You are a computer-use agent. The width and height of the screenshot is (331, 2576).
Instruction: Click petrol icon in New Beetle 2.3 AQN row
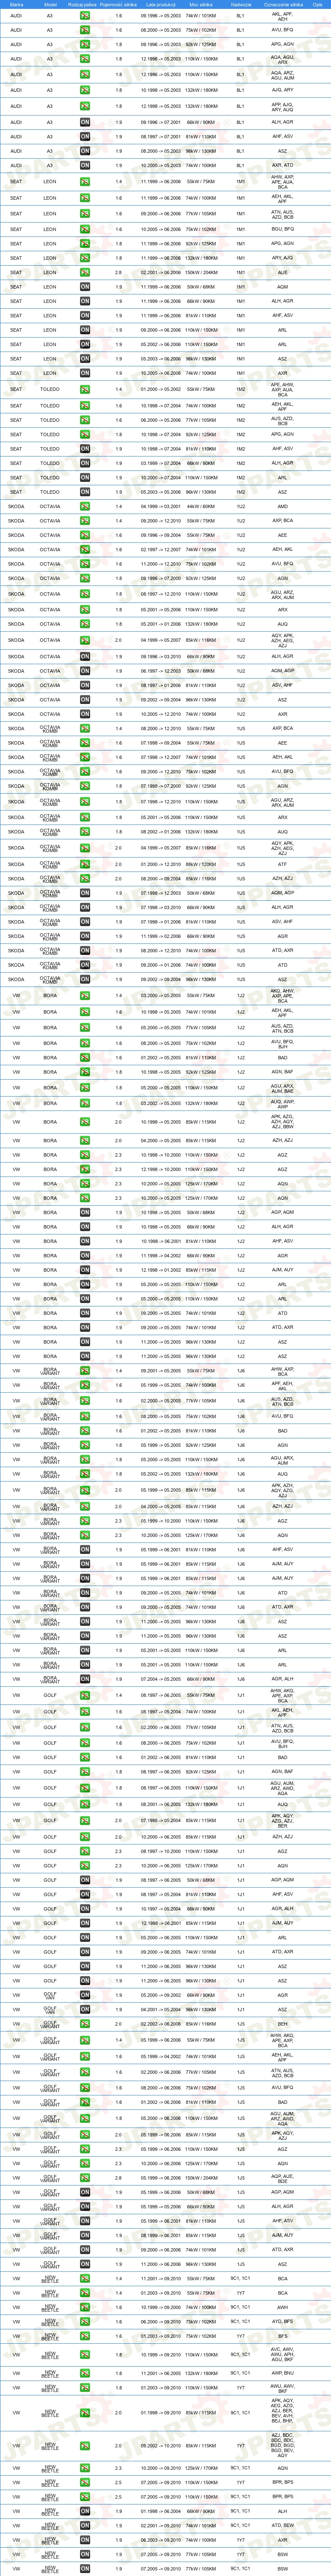(x=85, y=2468)
